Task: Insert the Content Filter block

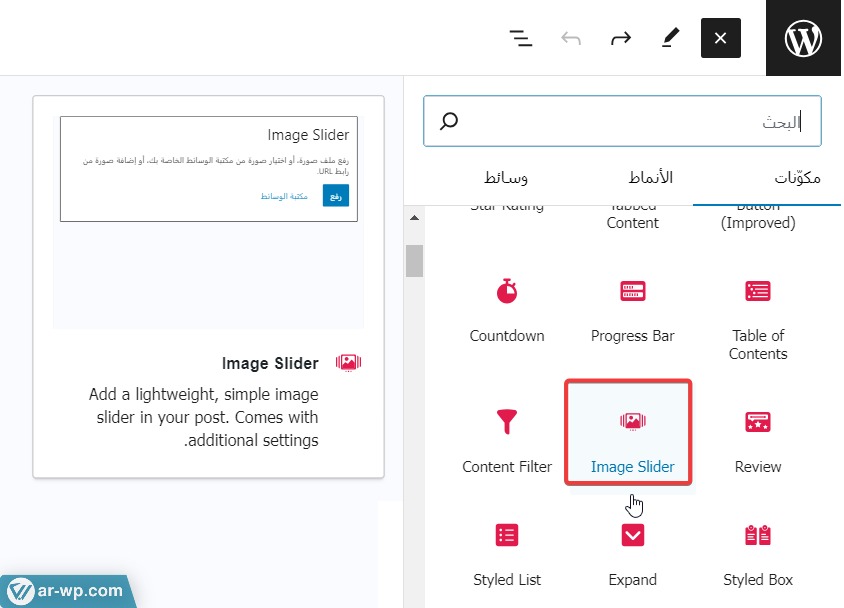Action: point(507,438)
